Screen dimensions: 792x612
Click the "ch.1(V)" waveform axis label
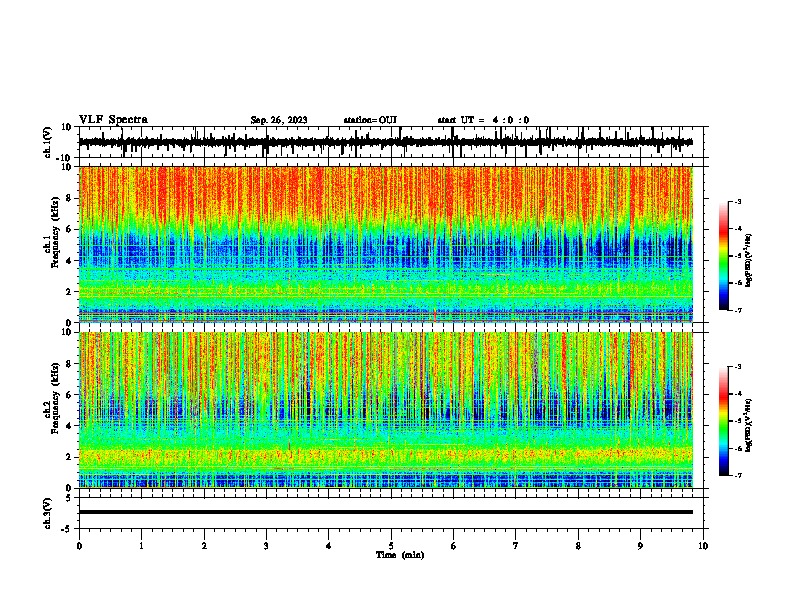pyautogui.click(x=48, y=142)
